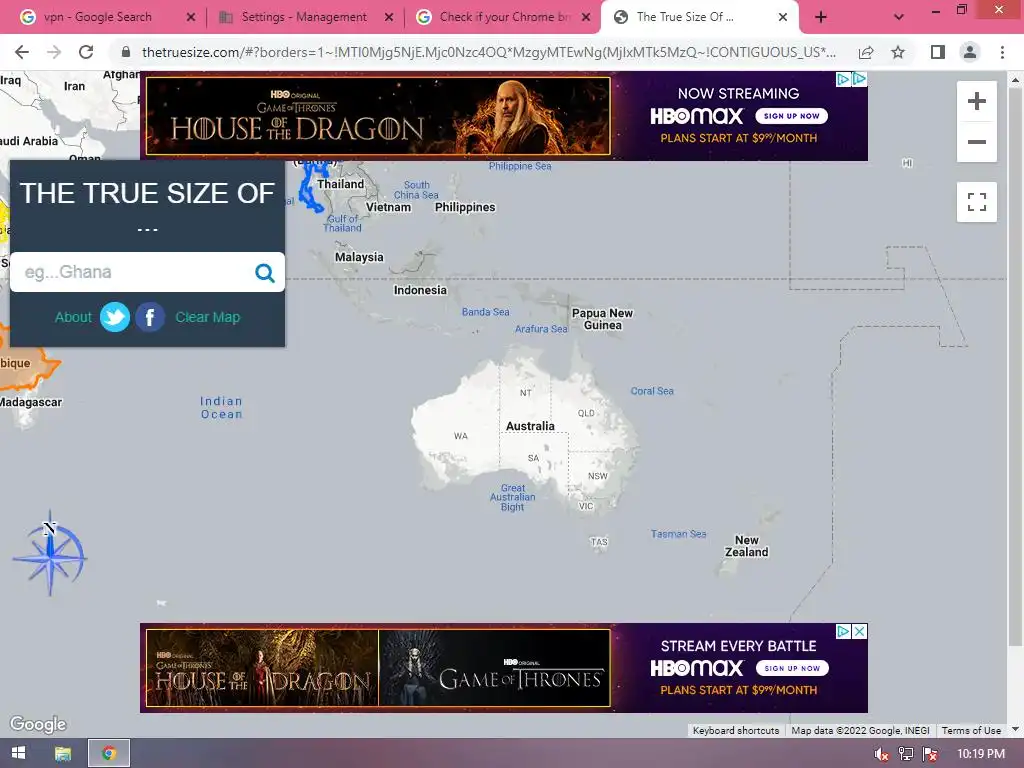Open the profile avatar menu
This screenshot has width=1024, height=768.
(x=970, y=52)
